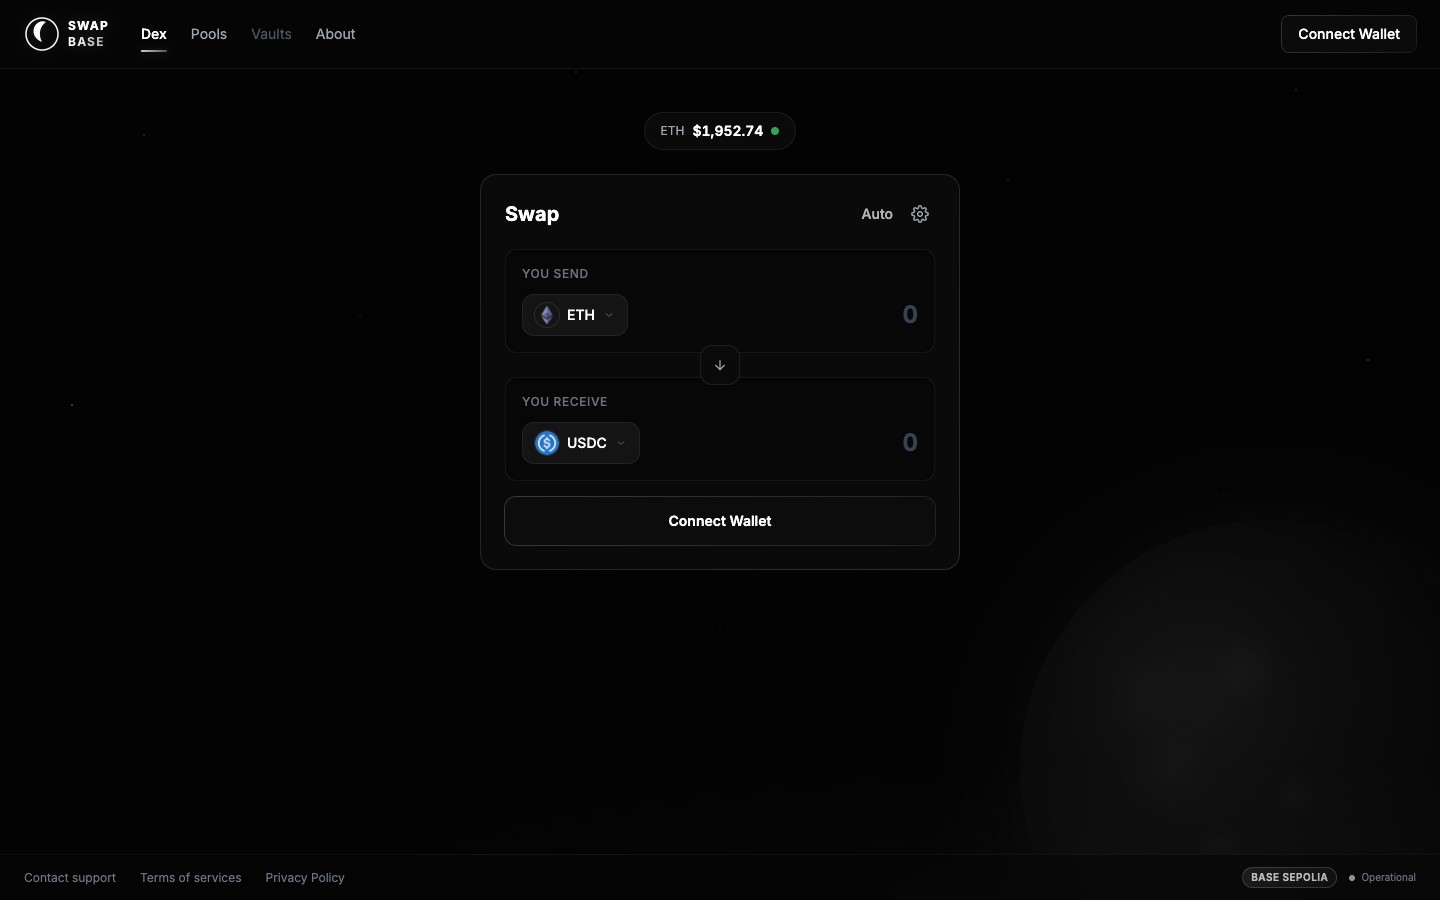Click the SwapBase moon logo

42,34
